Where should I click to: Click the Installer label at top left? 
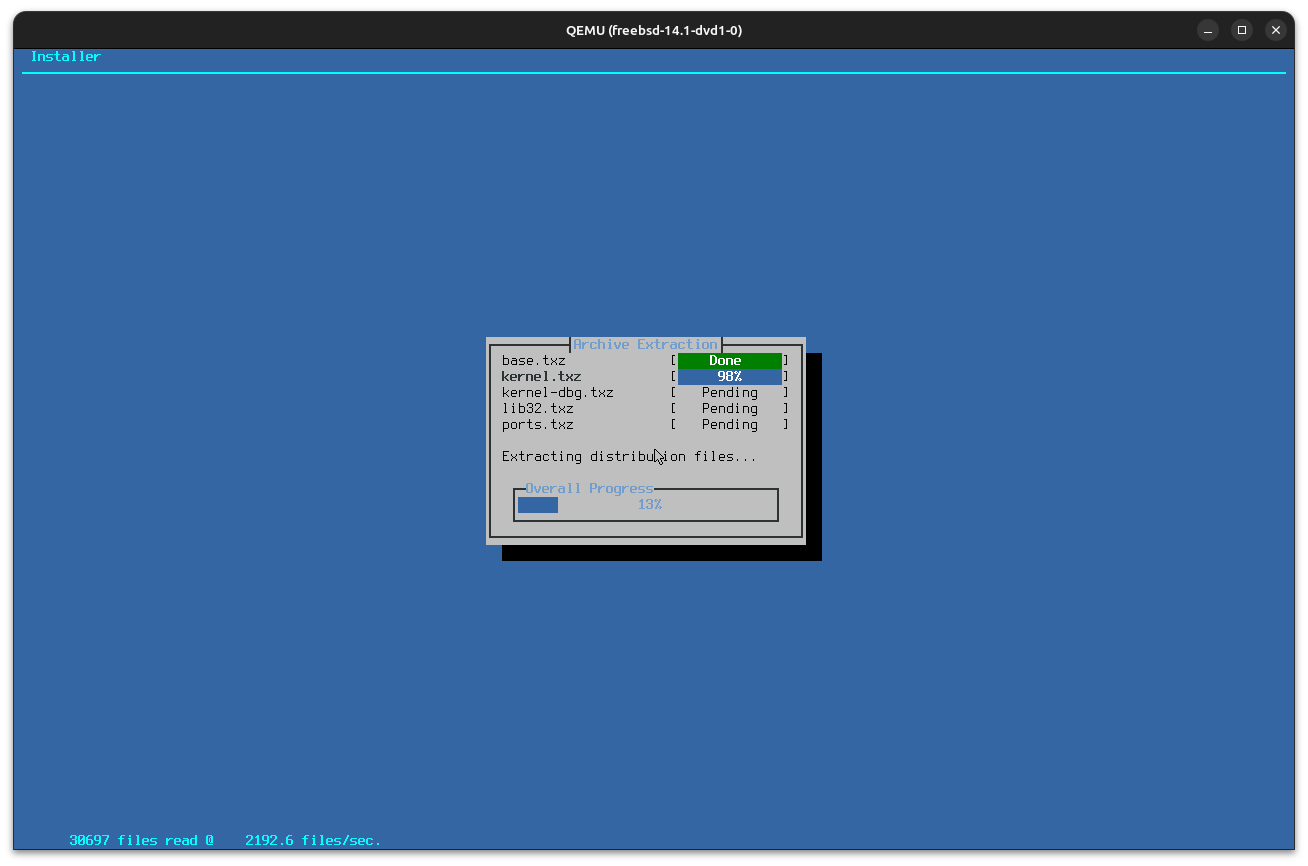tap(65, 57)
